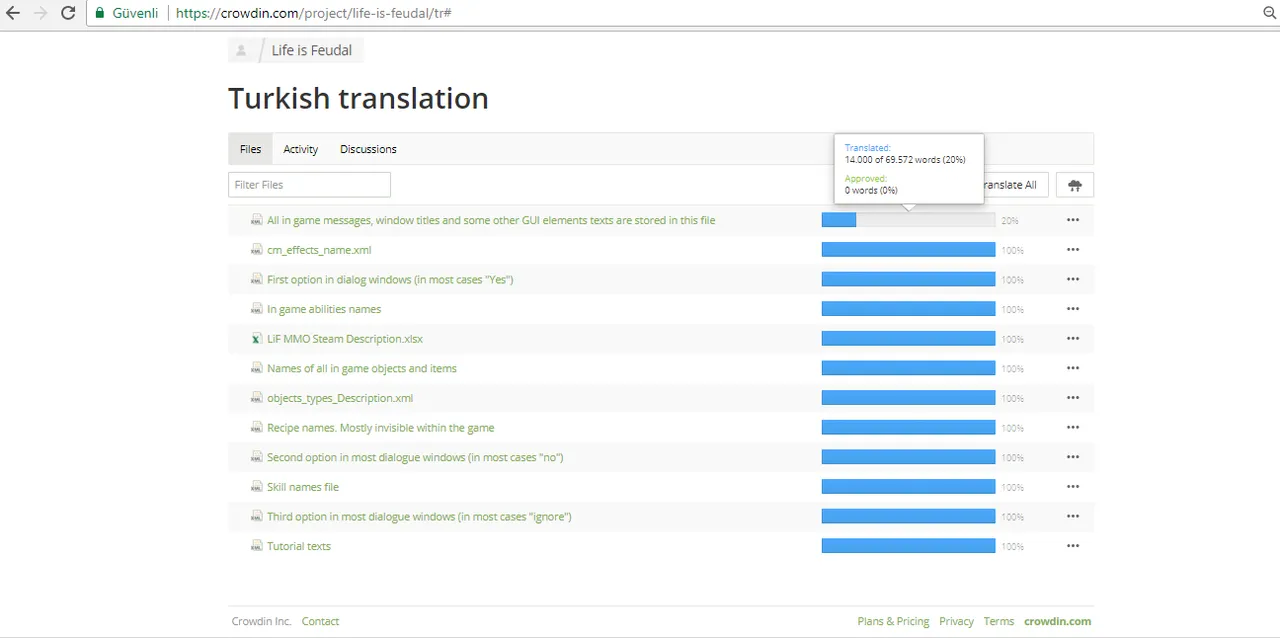Viewport: 1280px width, 638px height.
Task: Open three-dot menu for objects_types_Description.xml
Action: (x=1073, y=398)
